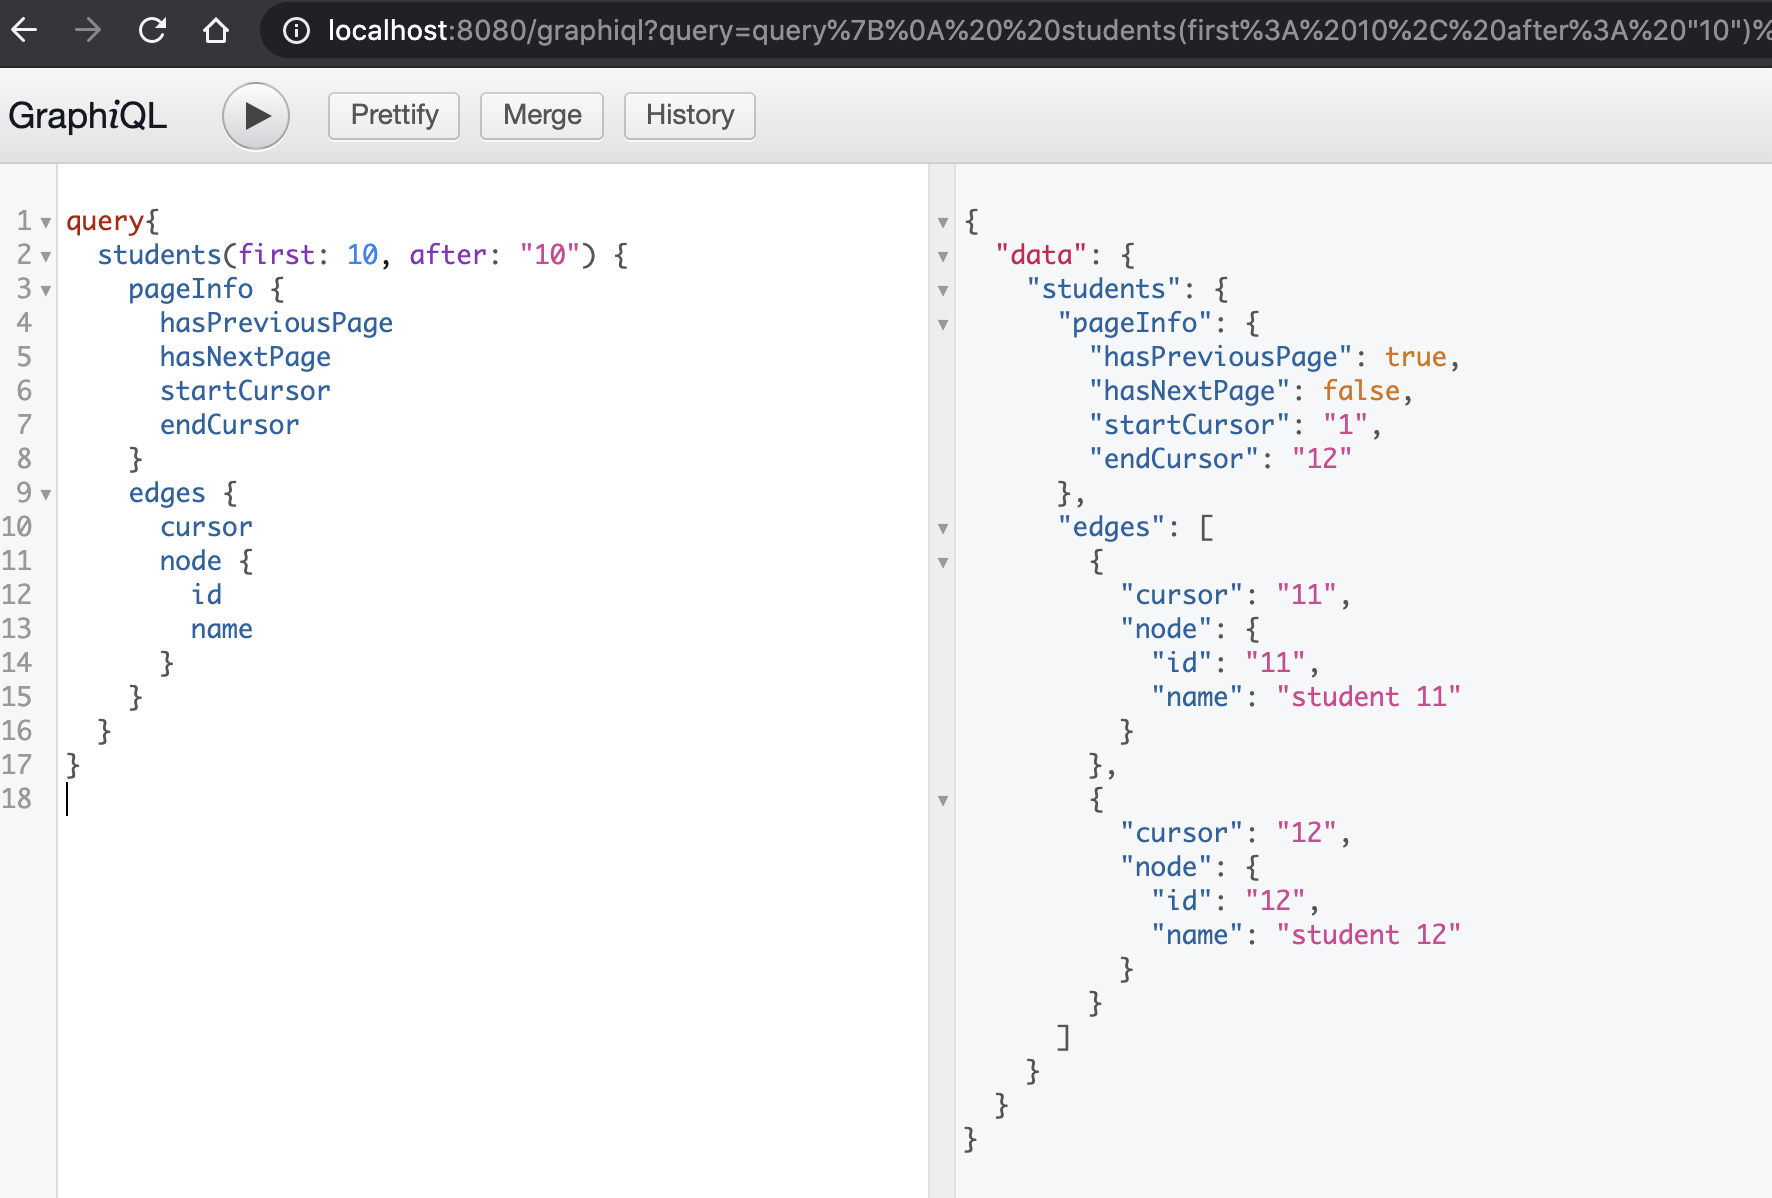
Task: Click the Execute Query play button
Action: pos(256,116)
